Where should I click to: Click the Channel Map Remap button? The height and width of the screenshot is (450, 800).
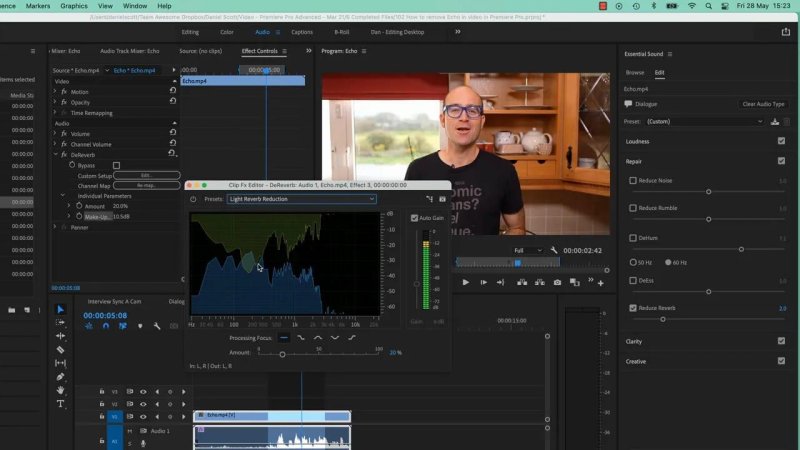coord(146,186)
